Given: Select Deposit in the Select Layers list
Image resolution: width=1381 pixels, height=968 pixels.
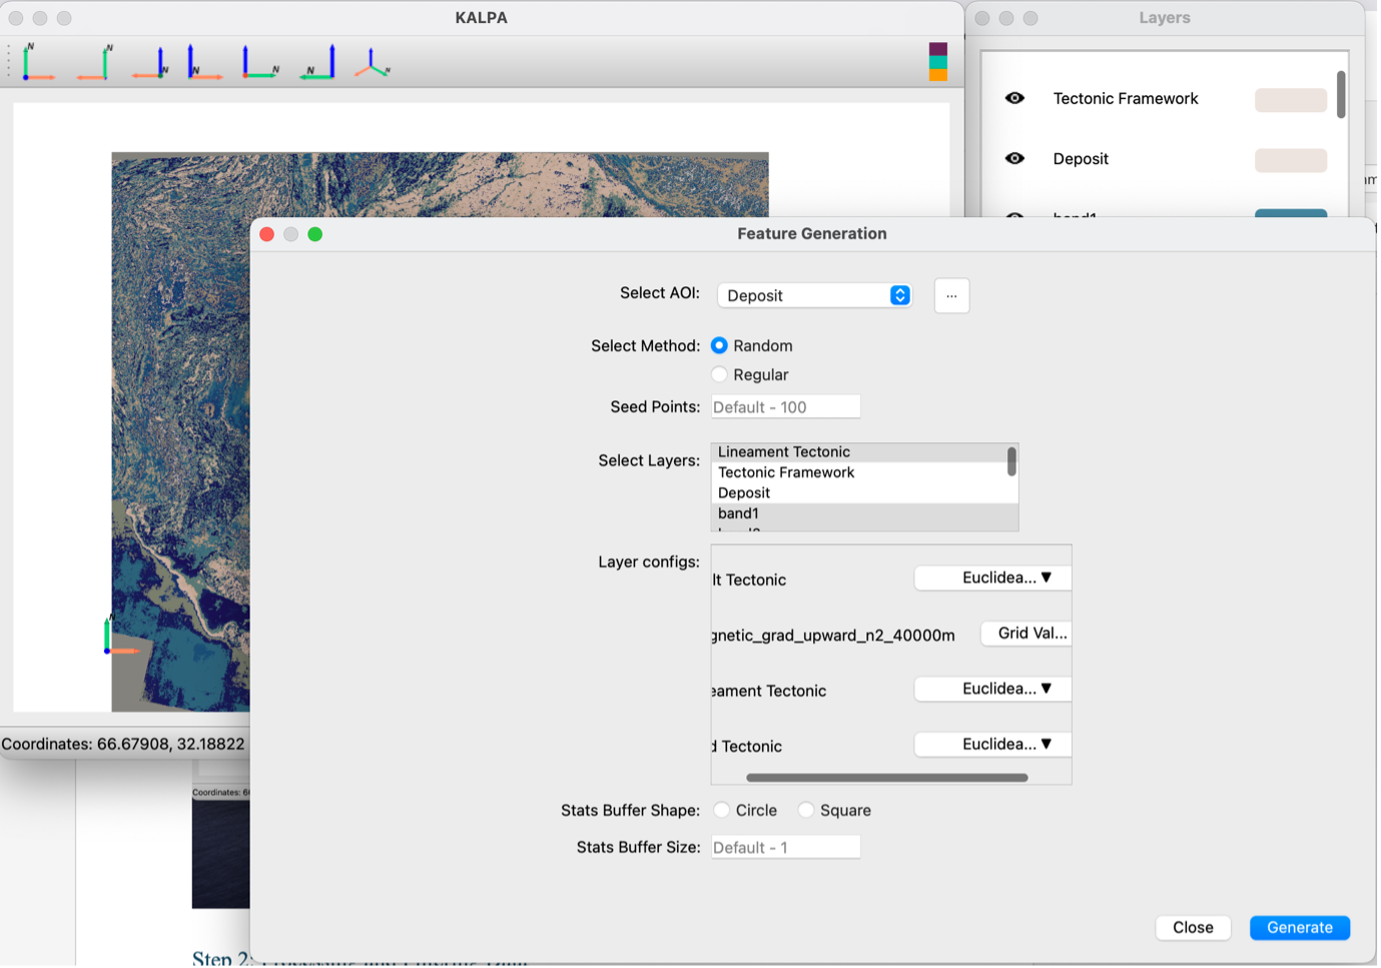Looking at the screenshot, I should pos(858,493).
